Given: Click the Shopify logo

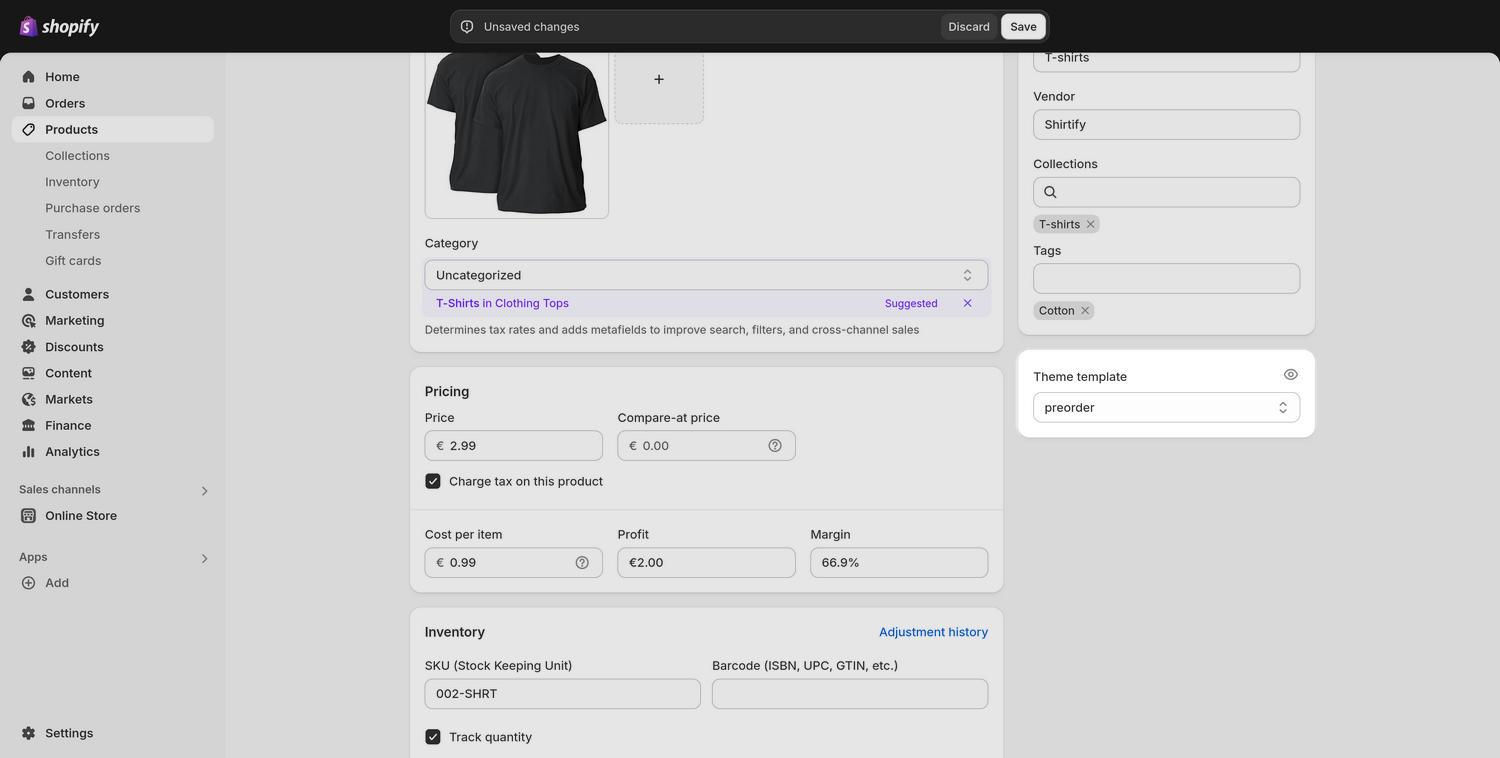Looking at the screenshot, I should (59, 26).
